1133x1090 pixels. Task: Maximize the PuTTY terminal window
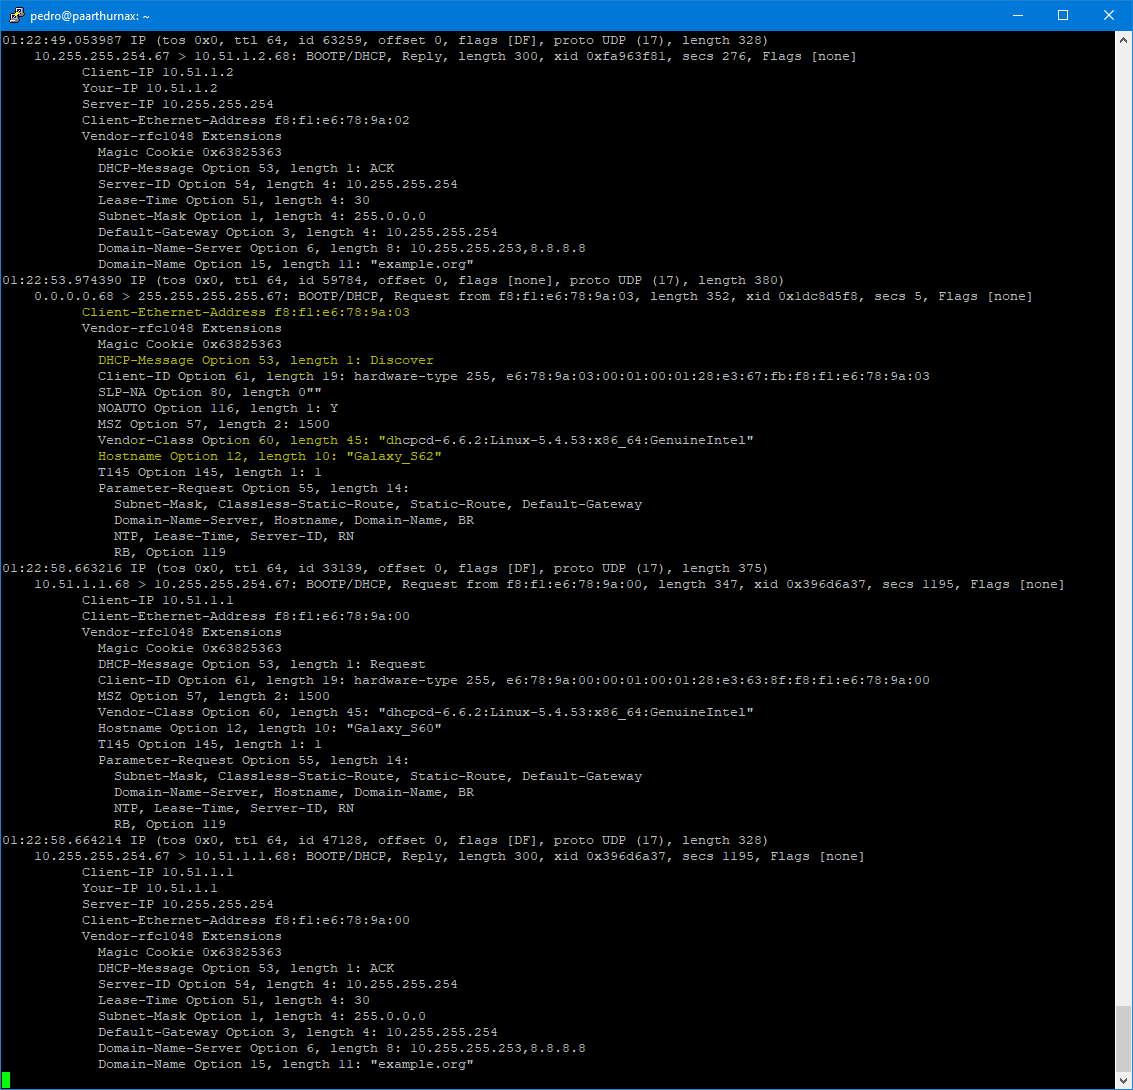click(1063, 15)
